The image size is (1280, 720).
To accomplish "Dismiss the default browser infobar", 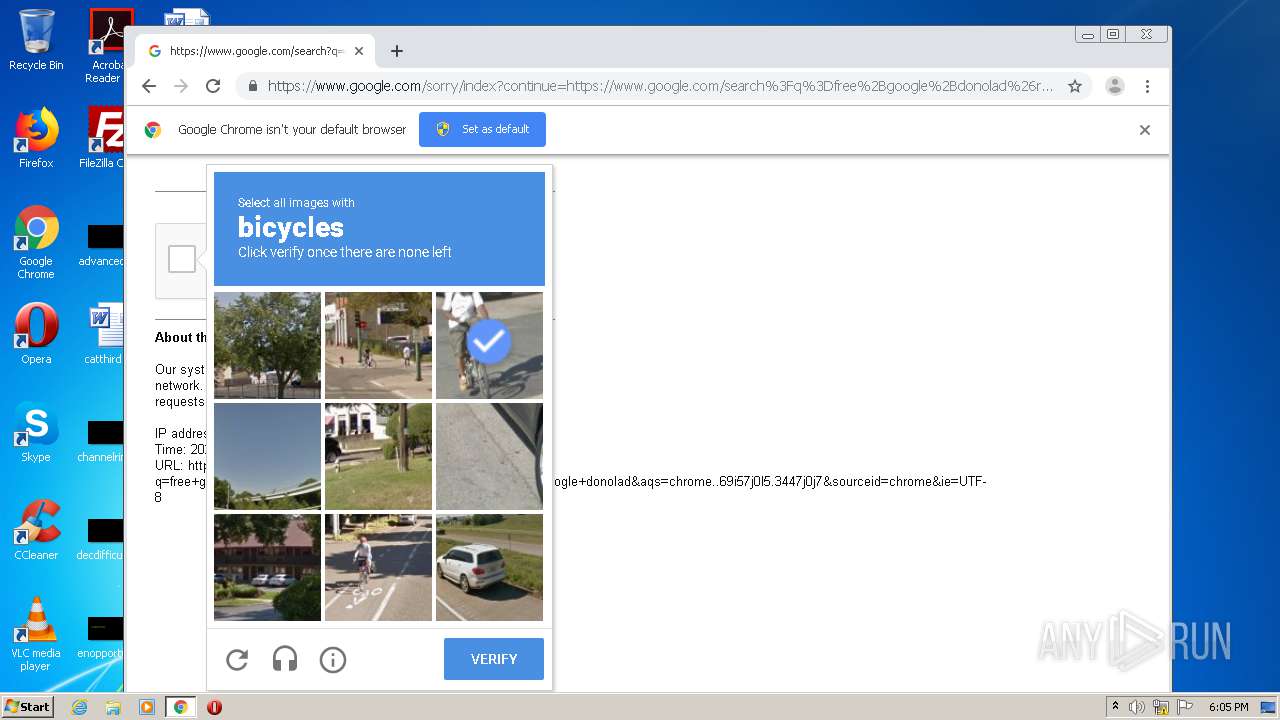I will (1145, 130).
